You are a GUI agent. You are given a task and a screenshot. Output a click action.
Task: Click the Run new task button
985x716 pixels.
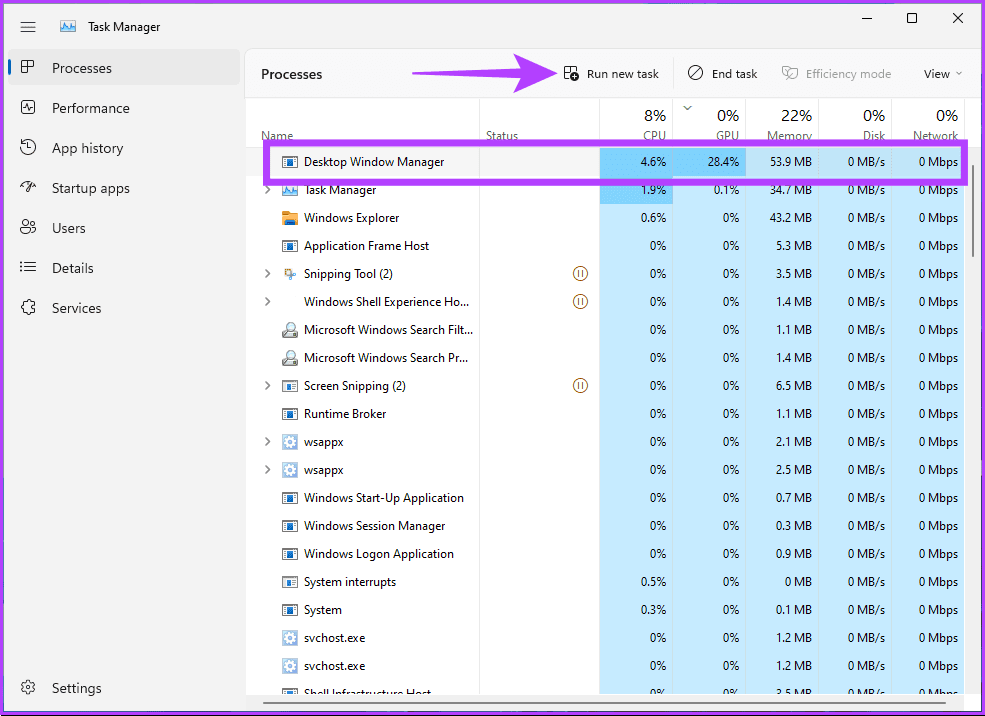click(611, 74)
